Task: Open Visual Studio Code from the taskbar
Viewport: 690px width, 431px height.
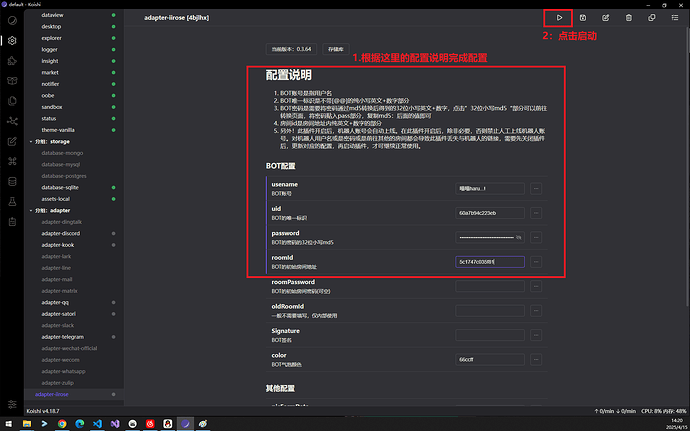Action: click(x=97, y=424)
